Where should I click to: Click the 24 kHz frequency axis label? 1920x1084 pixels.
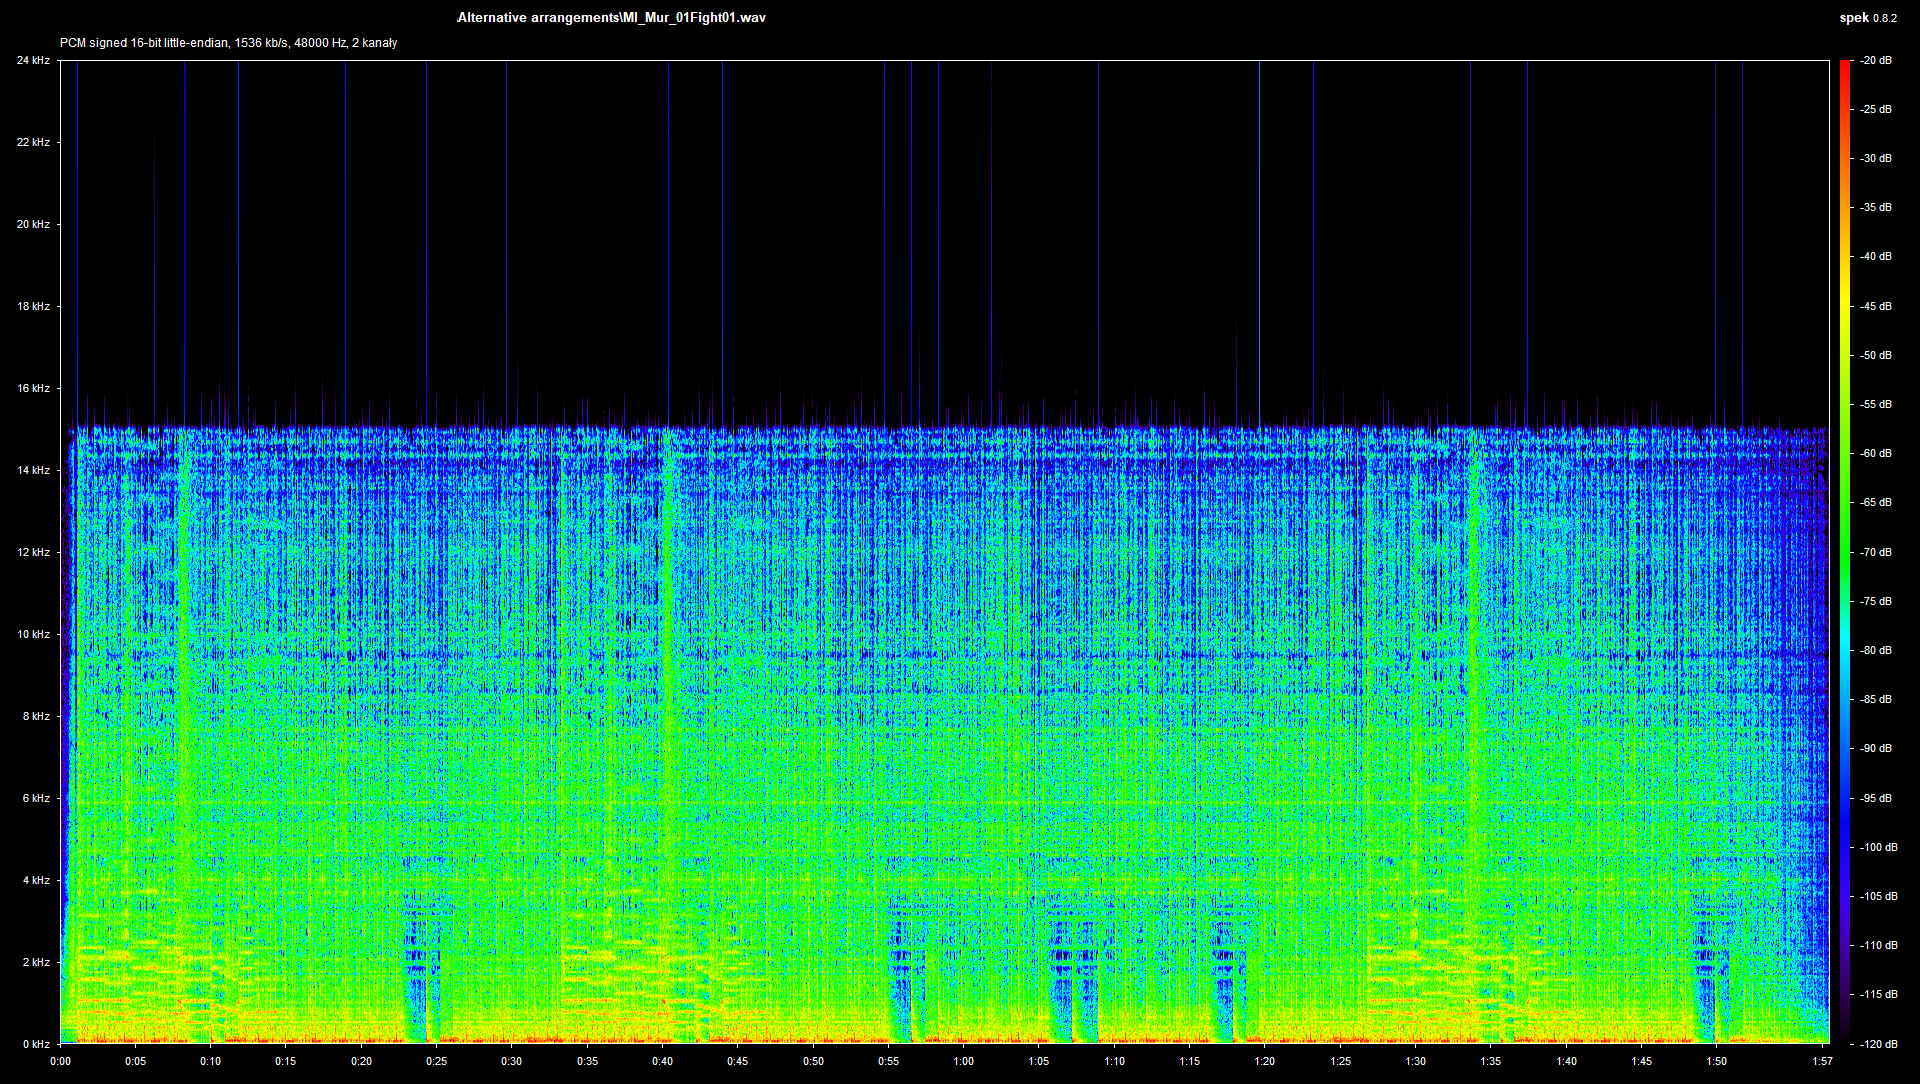point(33,60)
